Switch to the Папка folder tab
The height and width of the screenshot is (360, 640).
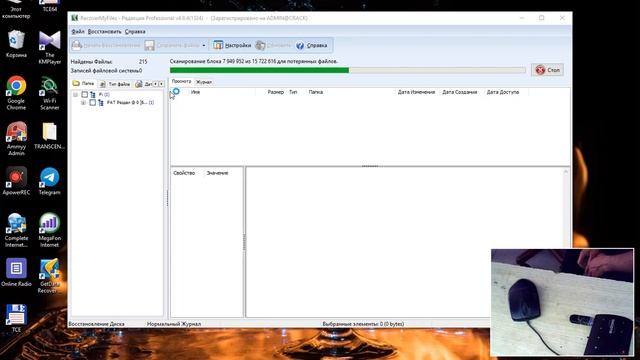[x=83, y=83]
